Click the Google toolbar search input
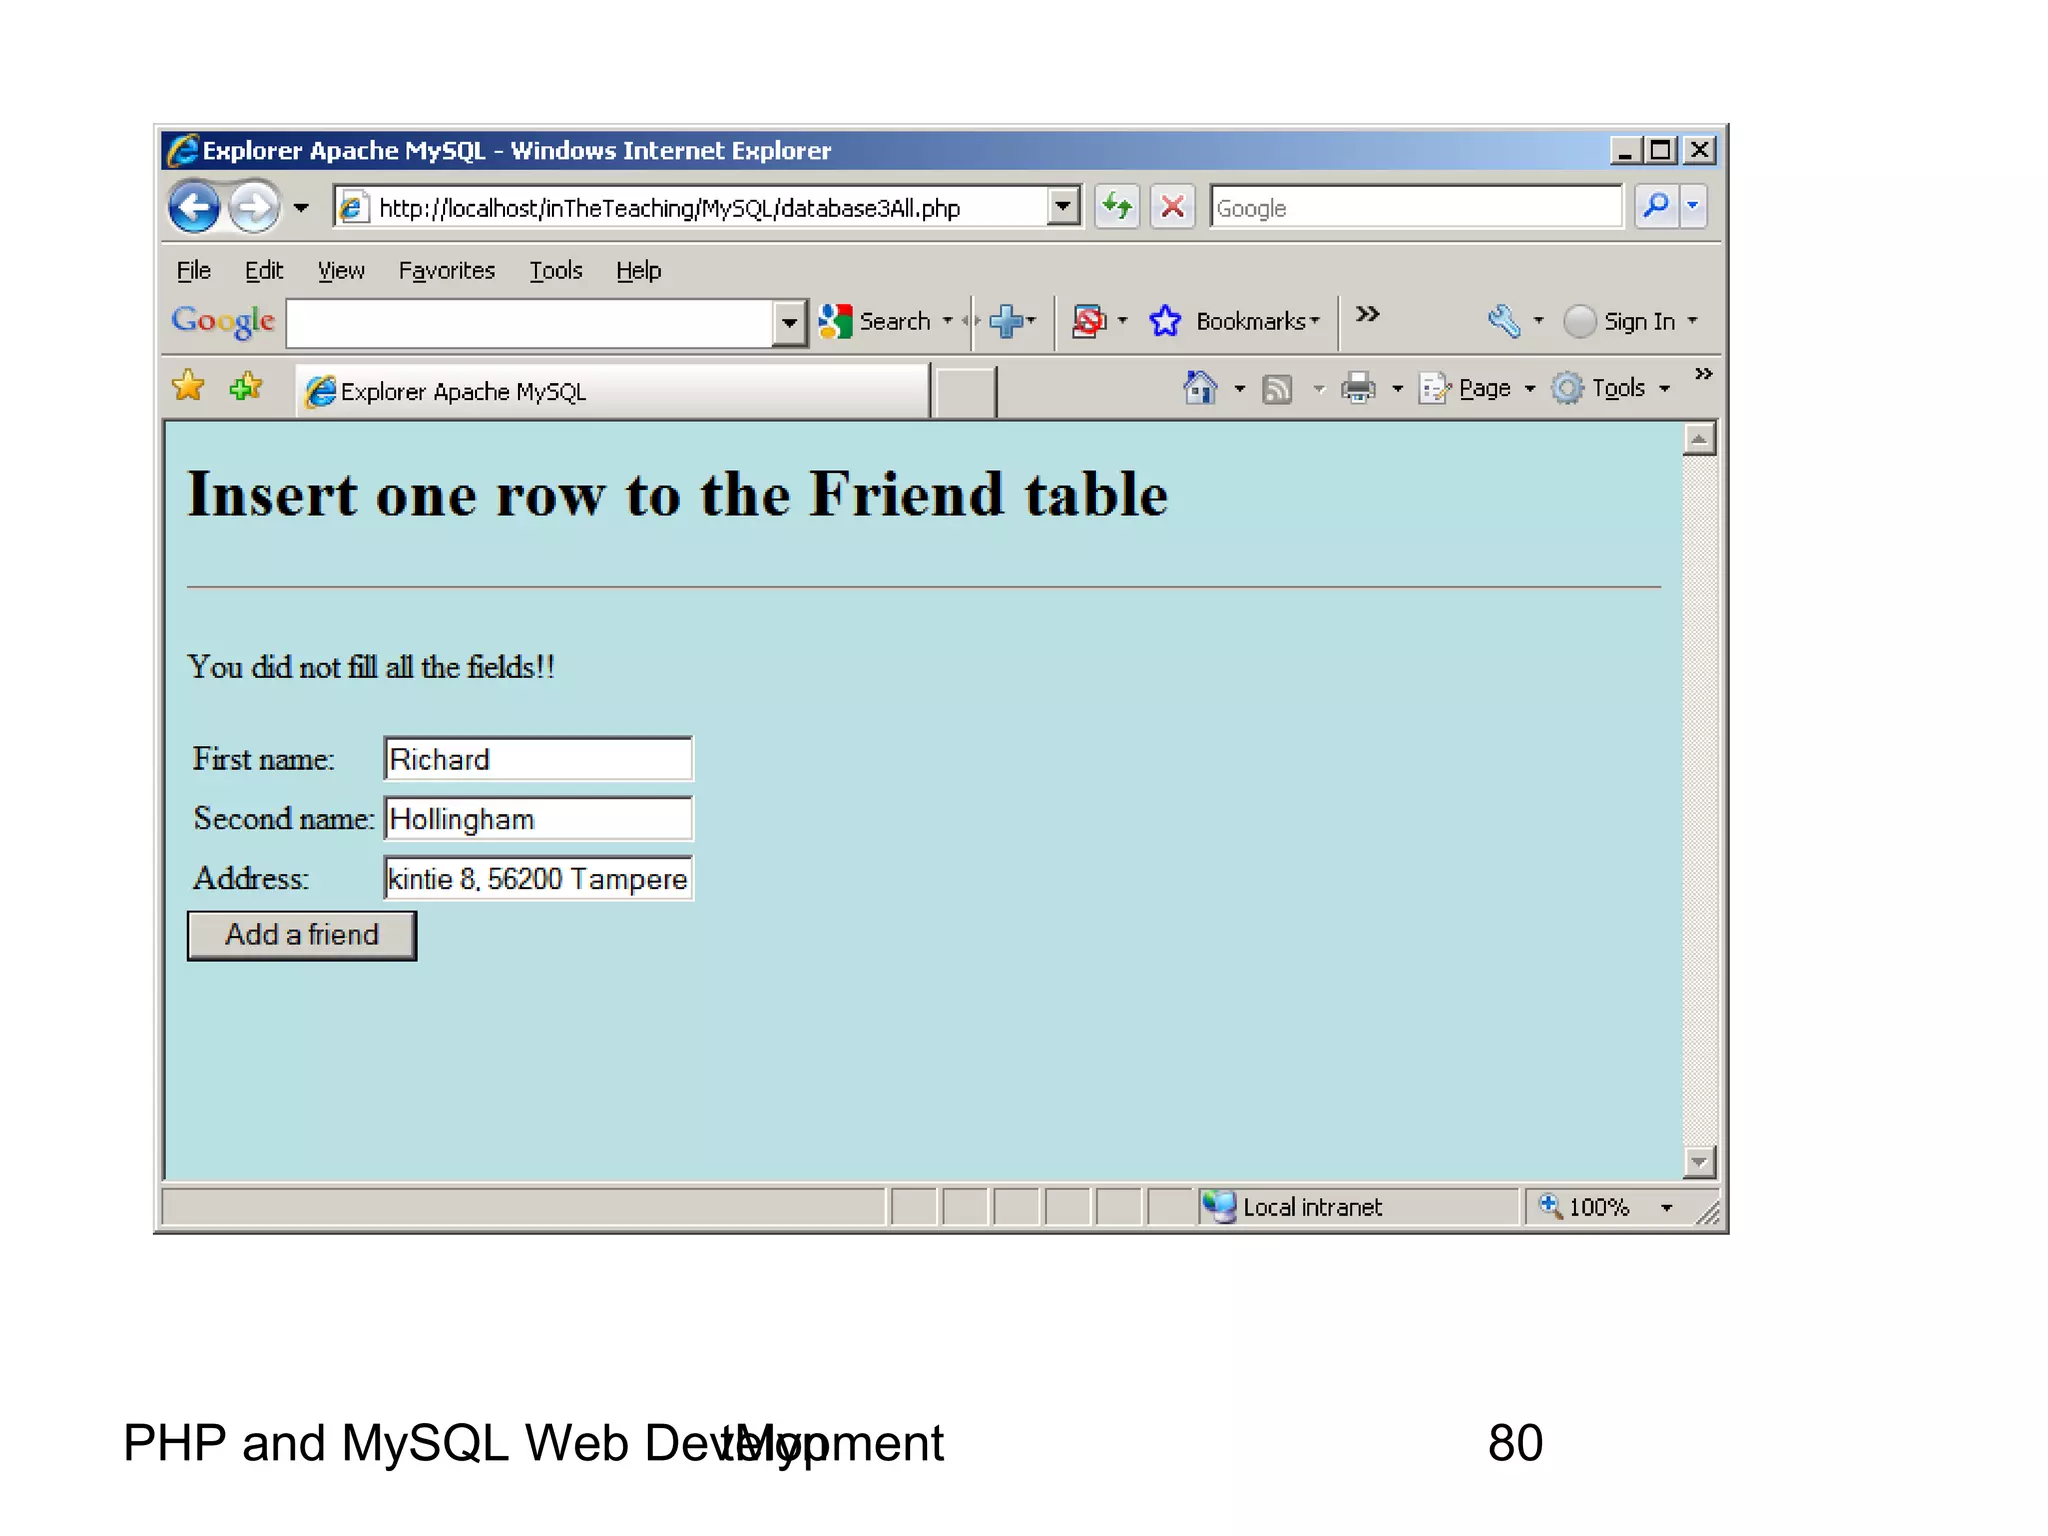2048x1536 pixels. 530,323
